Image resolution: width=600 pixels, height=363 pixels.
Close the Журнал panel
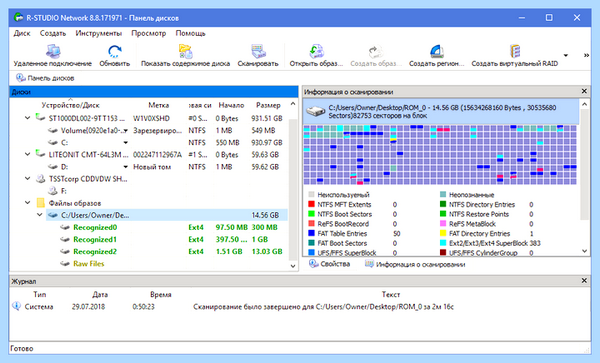click(584, 280)
